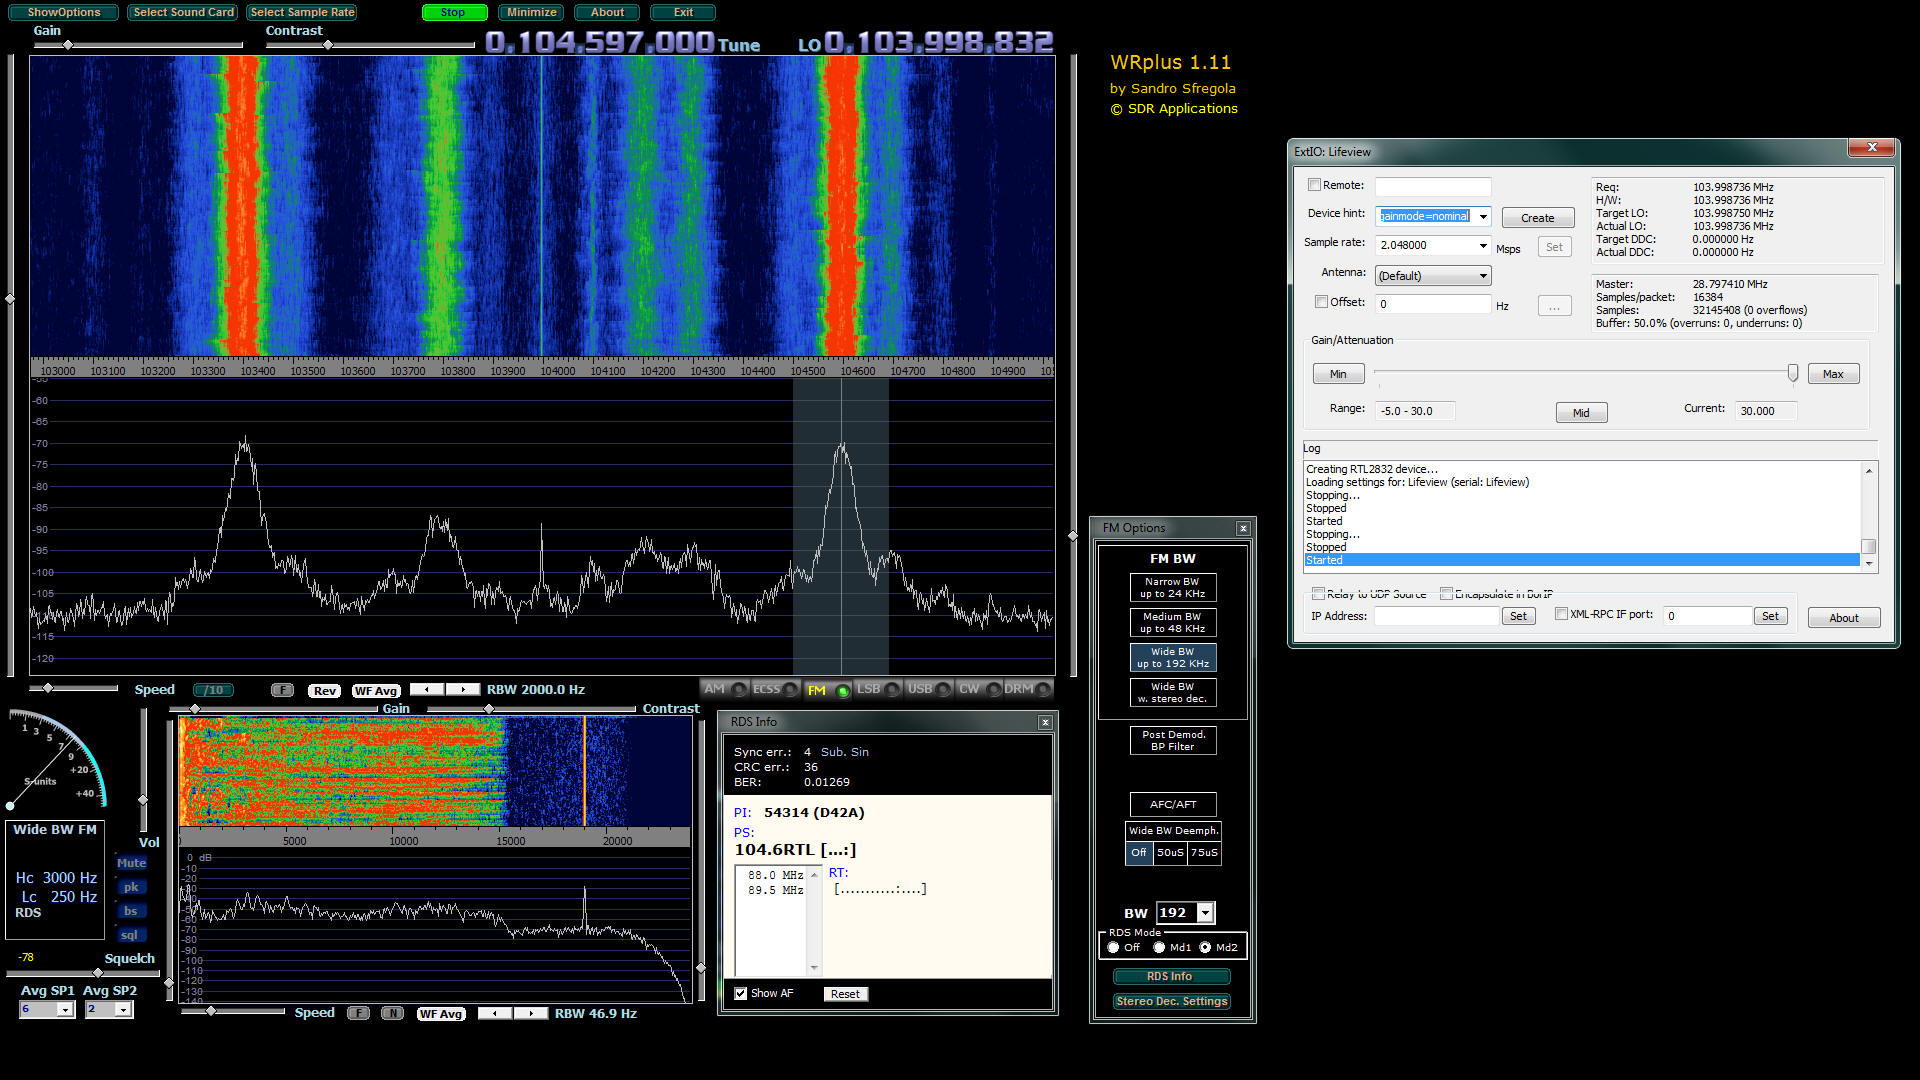Click the /10 speed divider button

click(x=212, y=690)
